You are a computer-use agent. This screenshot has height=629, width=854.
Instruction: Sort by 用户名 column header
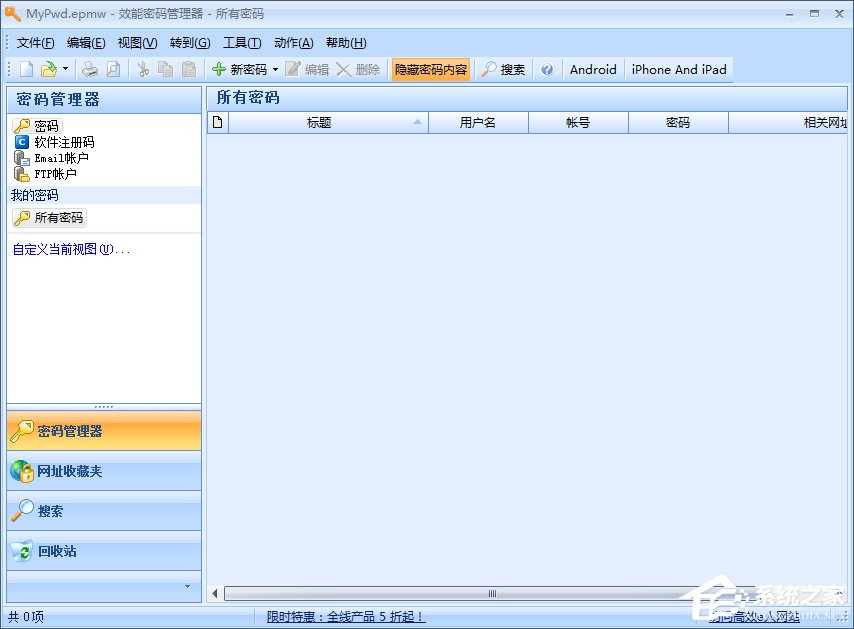tap(478, 123)
